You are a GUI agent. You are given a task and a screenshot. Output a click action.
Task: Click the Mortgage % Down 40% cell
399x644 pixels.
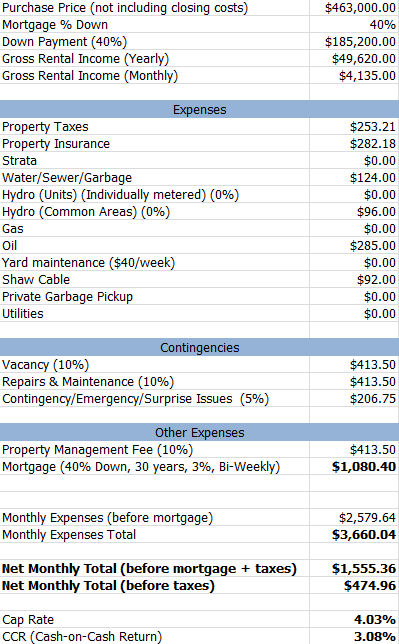click(x=354, y=25)
